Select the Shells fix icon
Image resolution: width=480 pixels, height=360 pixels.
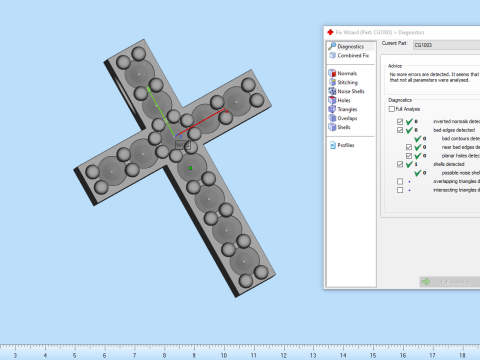(332, 127)
